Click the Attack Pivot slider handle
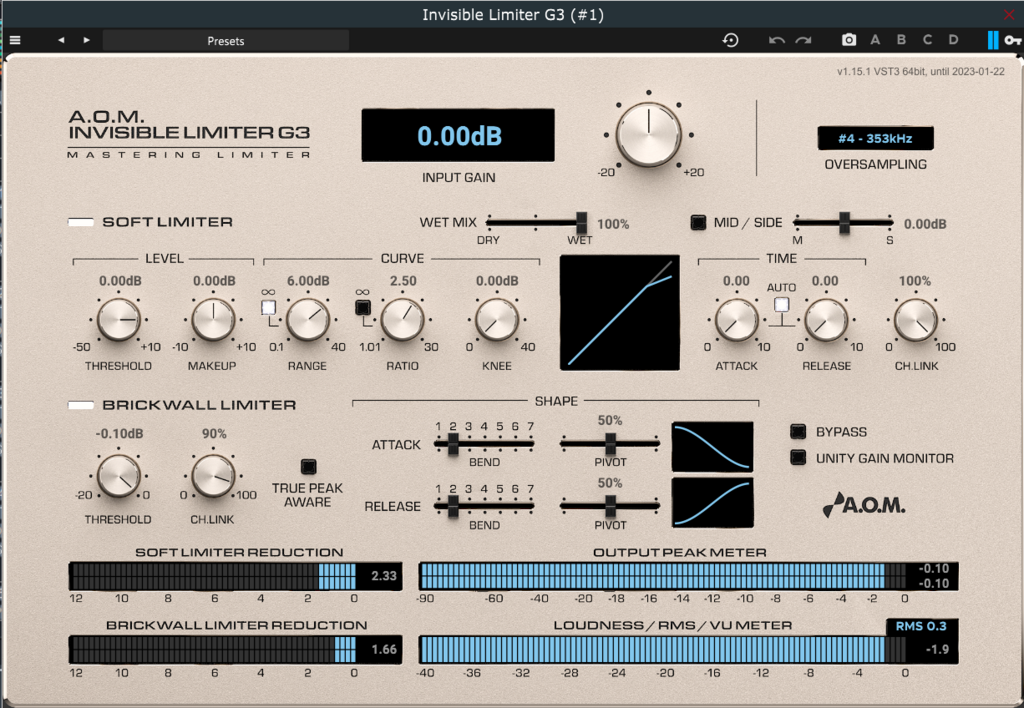 pyautogui.click(x=610, y=444)
